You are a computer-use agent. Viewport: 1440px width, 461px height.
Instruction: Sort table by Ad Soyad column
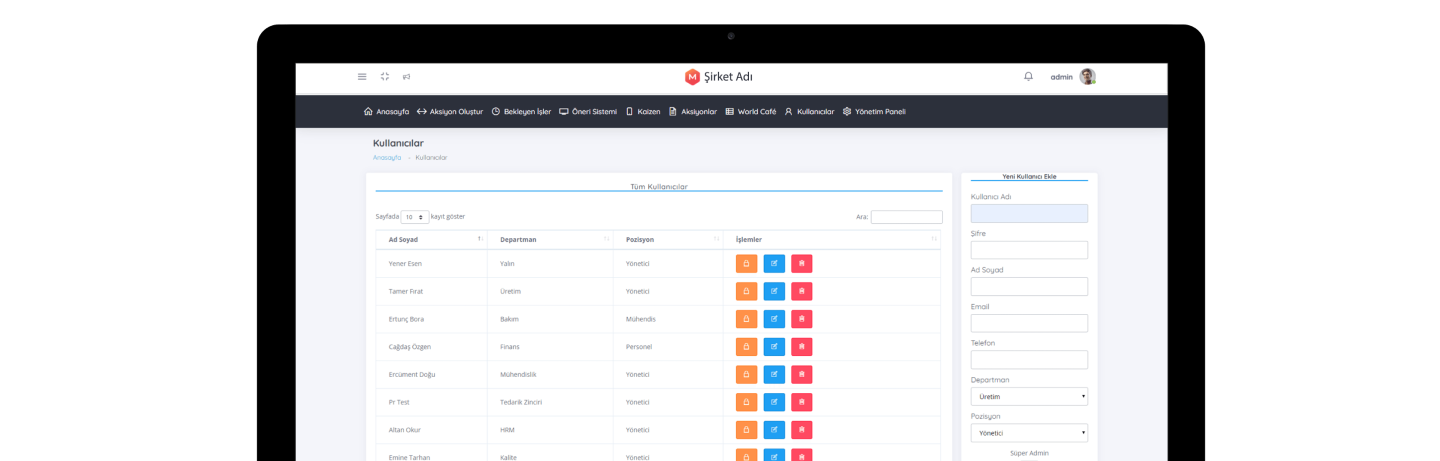[431, 239]
